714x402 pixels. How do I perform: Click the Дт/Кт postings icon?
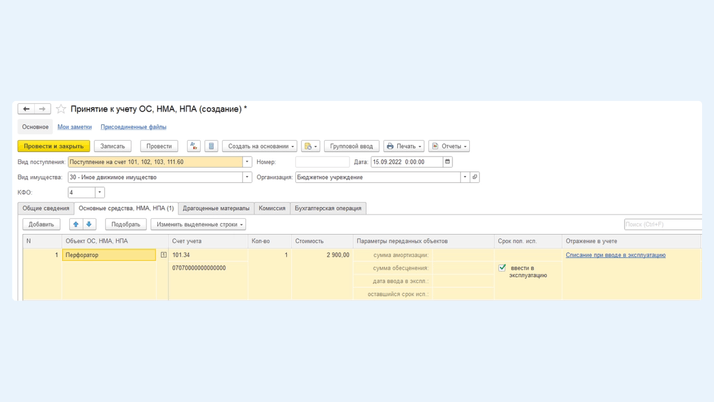tap(194, 146)
